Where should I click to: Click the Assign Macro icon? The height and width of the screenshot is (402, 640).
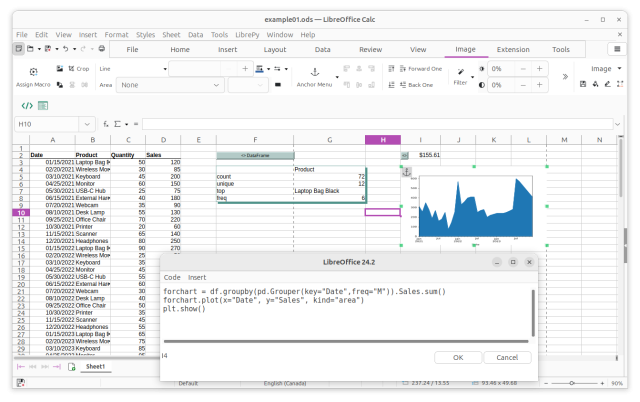click(x=33, y=72)
